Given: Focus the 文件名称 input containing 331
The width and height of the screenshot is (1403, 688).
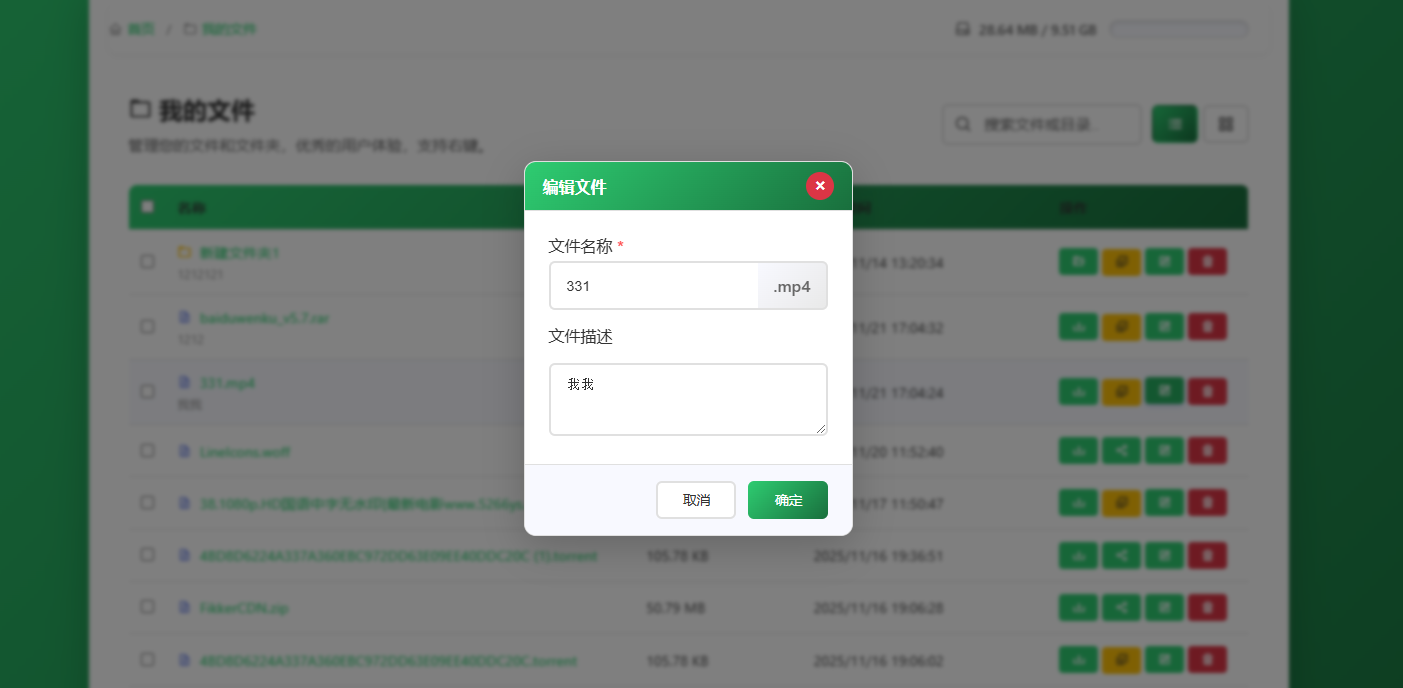Looking at the screenshot, I should pos(654,286).
